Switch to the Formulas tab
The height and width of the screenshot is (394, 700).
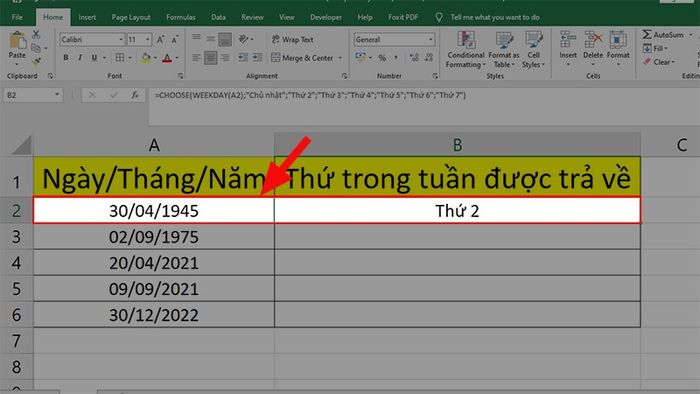click(x=181, y=17)
